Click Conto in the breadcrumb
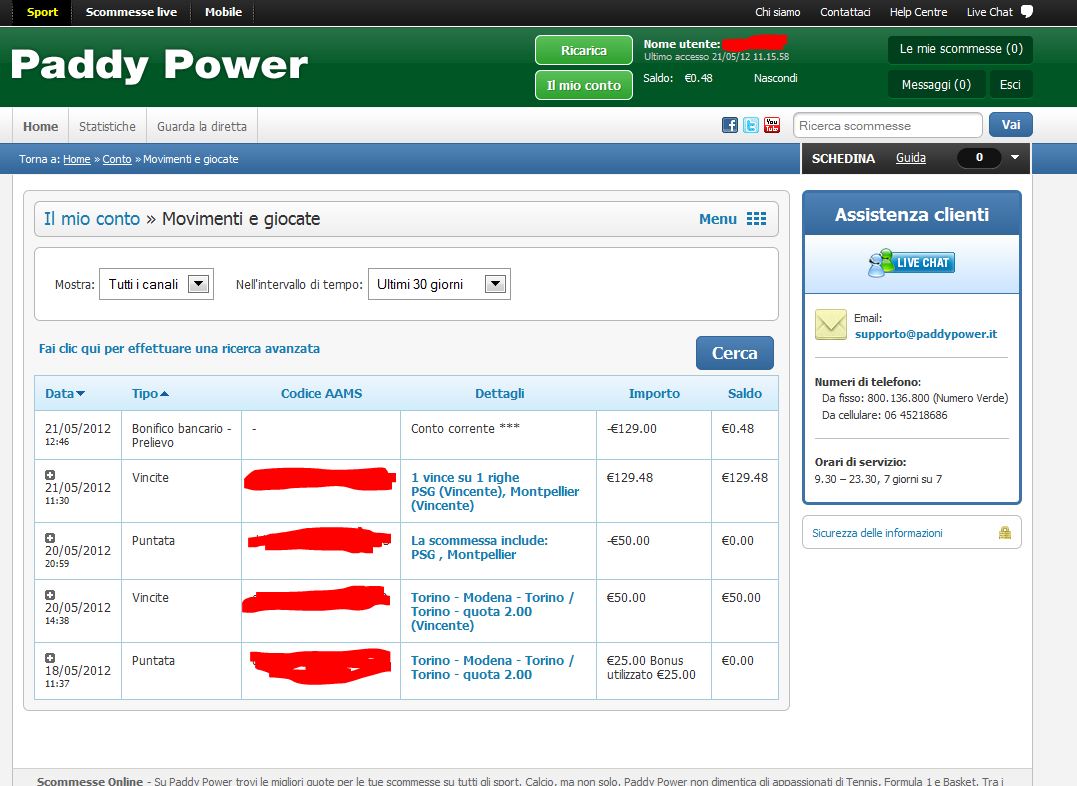The image size is (1077, 786). click(117, 159)
